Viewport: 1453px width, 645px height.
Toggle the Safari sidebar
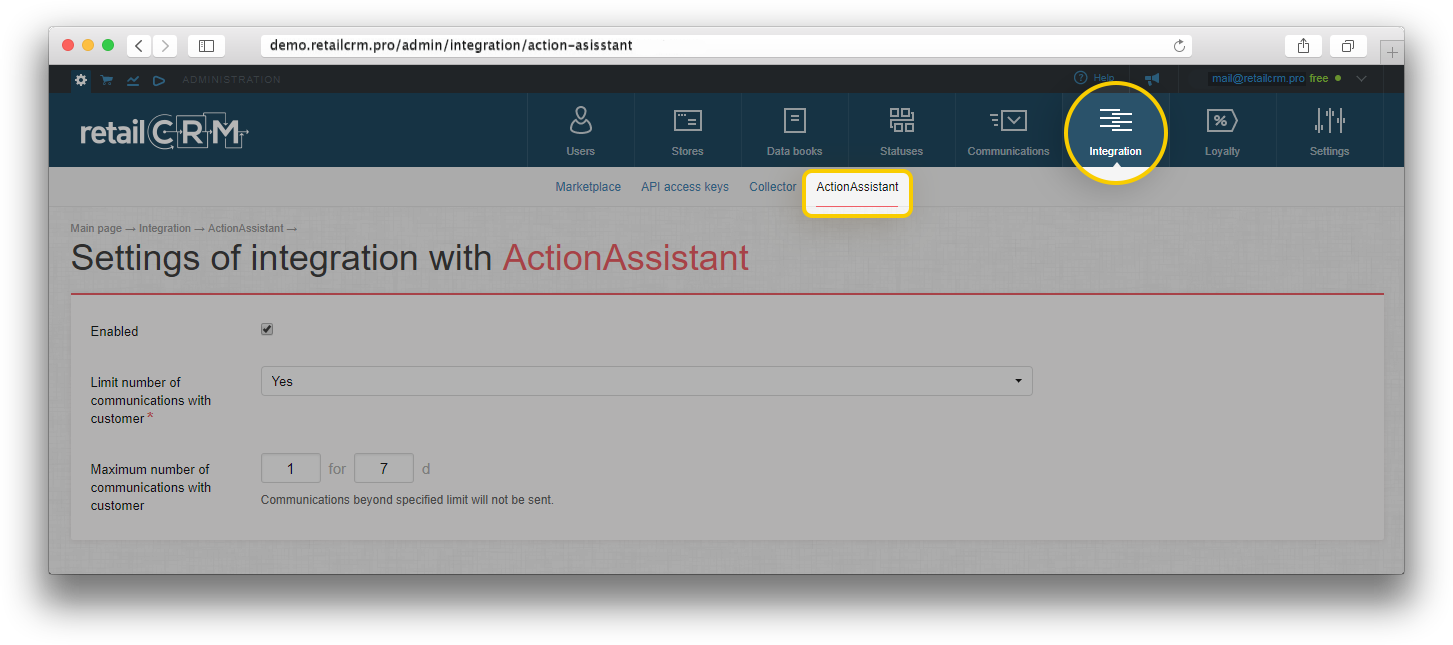pyautogui.click(x=206, y=46)
